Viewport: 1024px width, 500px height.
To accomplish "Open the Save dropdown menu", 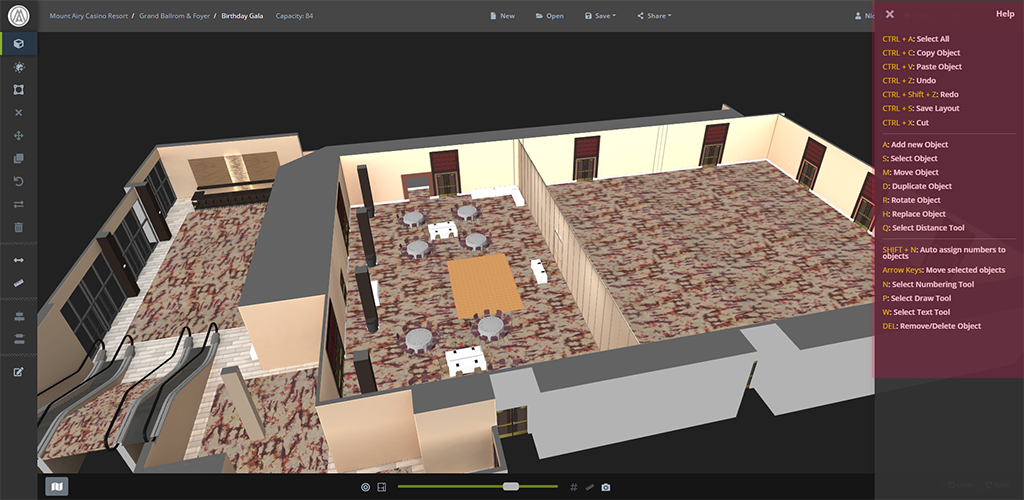I will point(604,16).
